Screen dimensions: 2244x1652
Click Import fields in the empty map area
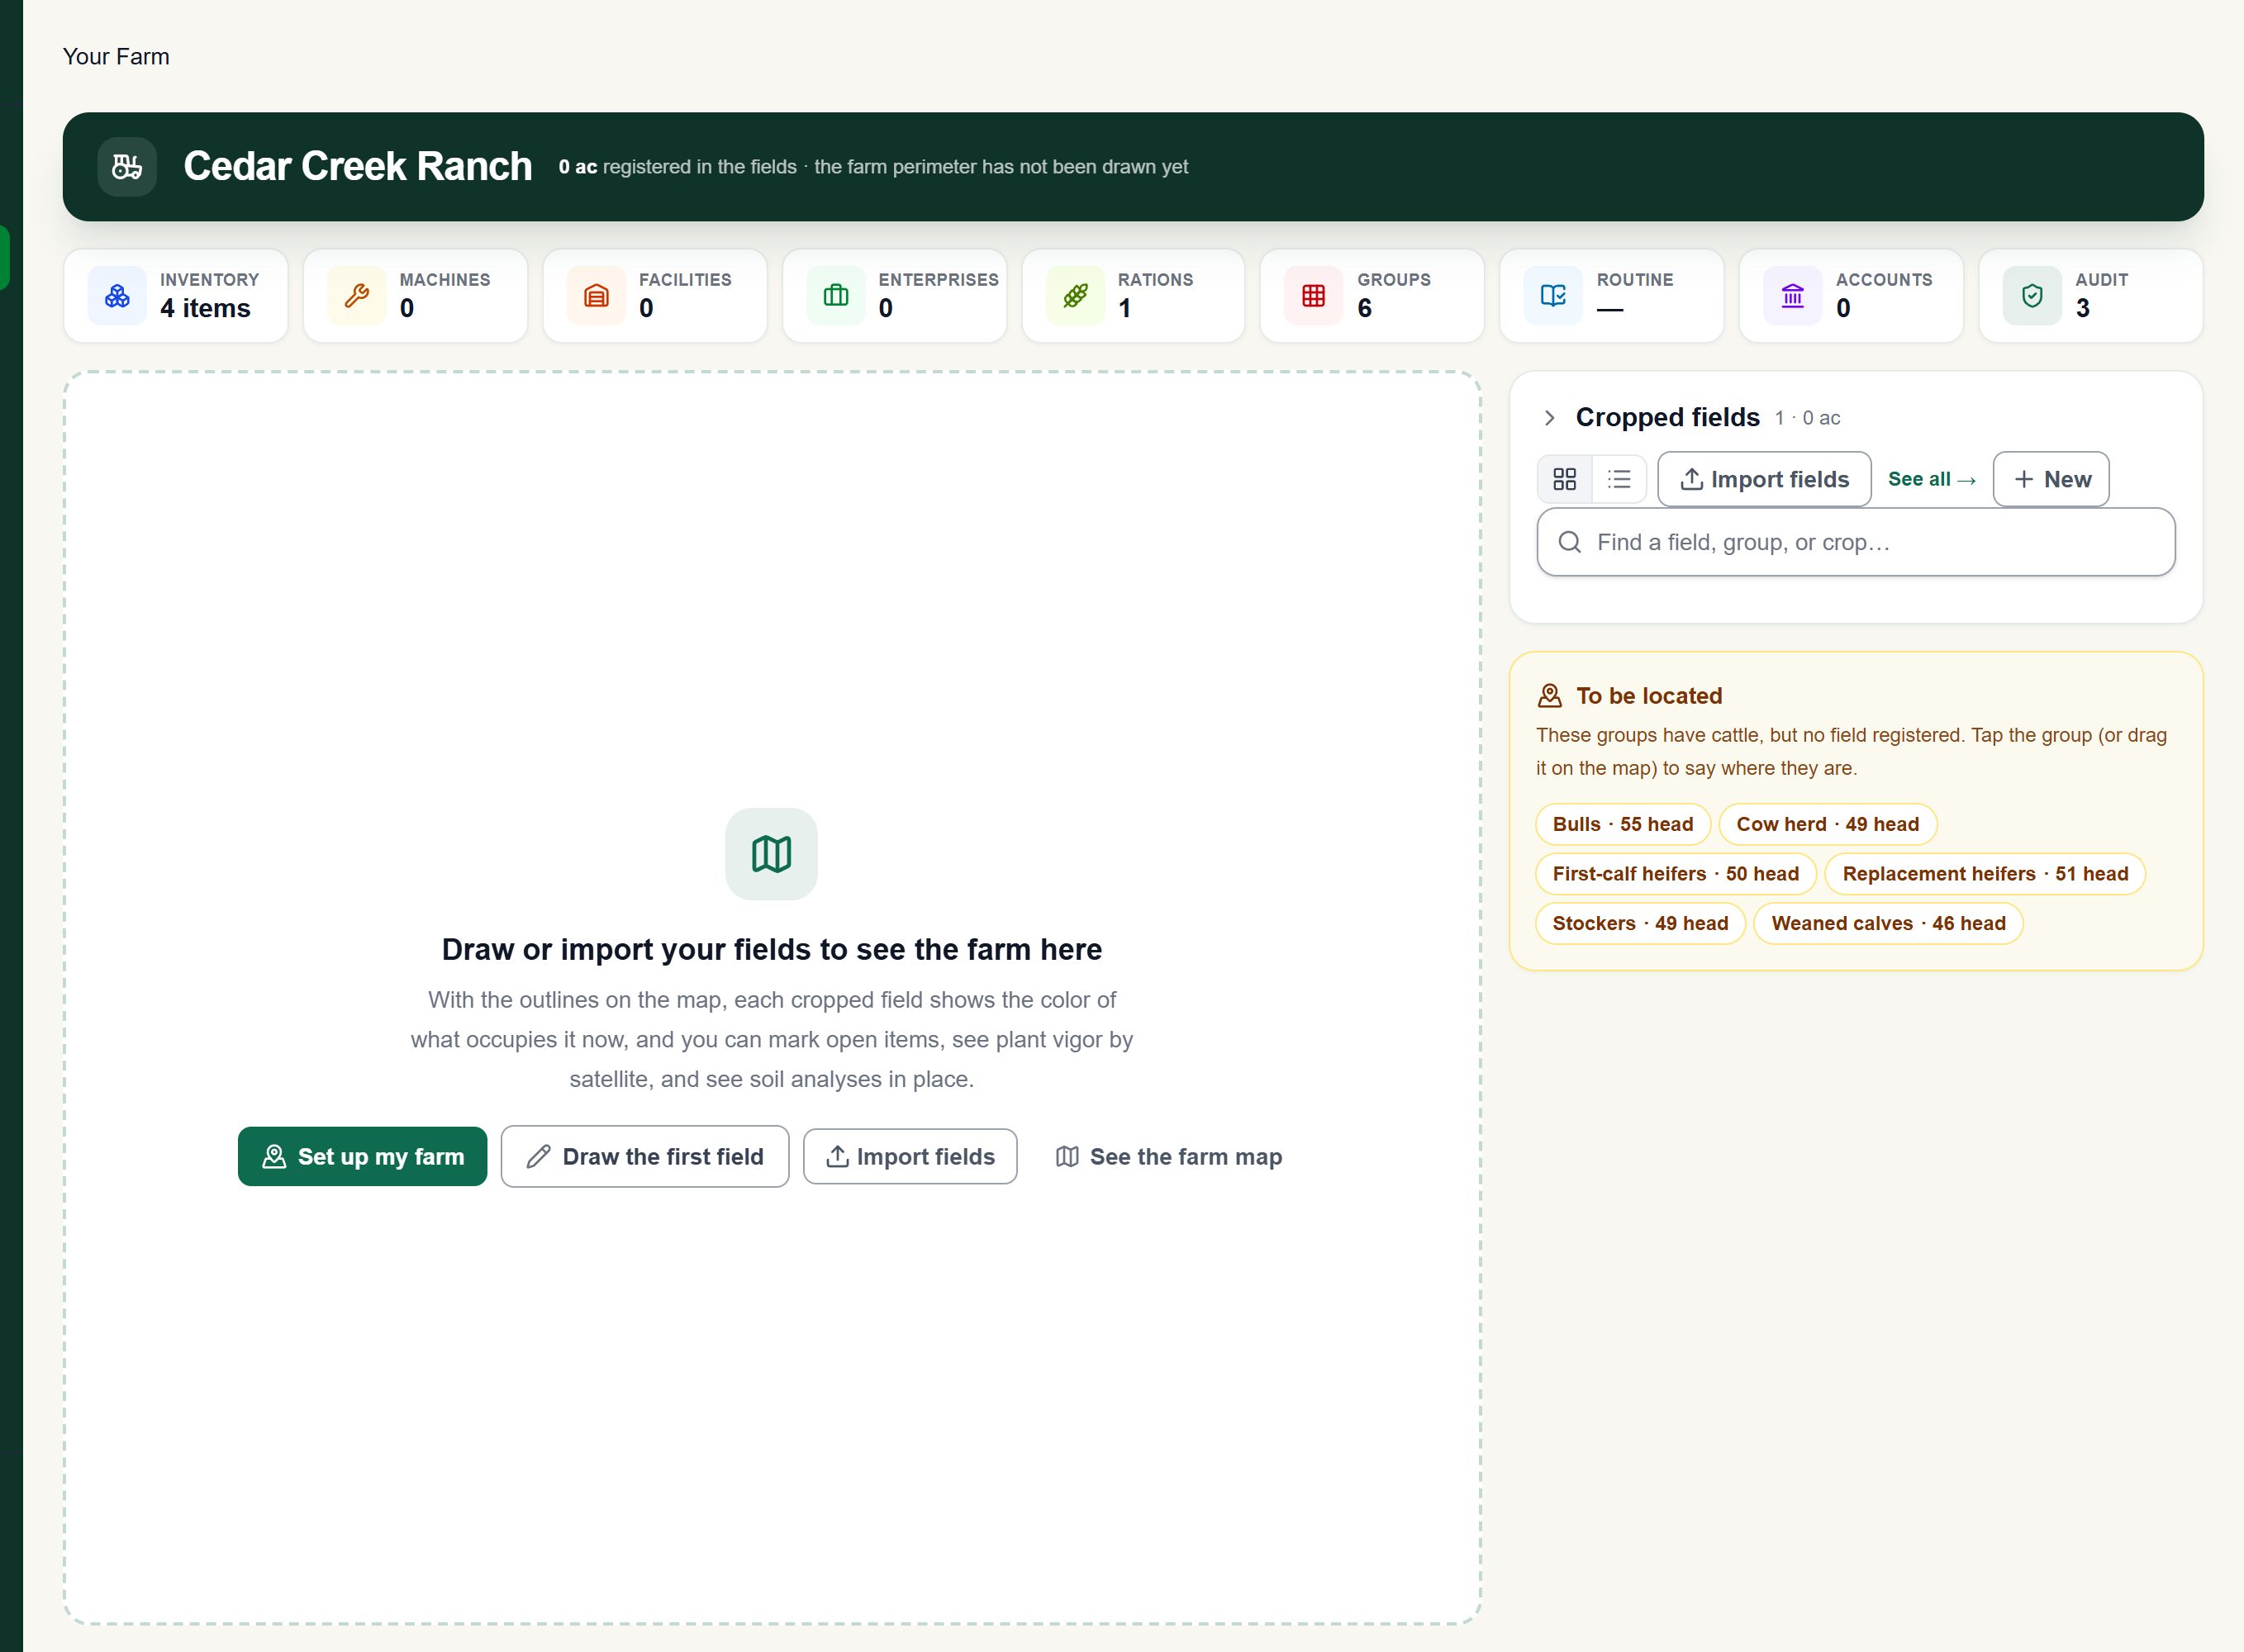910,1157
